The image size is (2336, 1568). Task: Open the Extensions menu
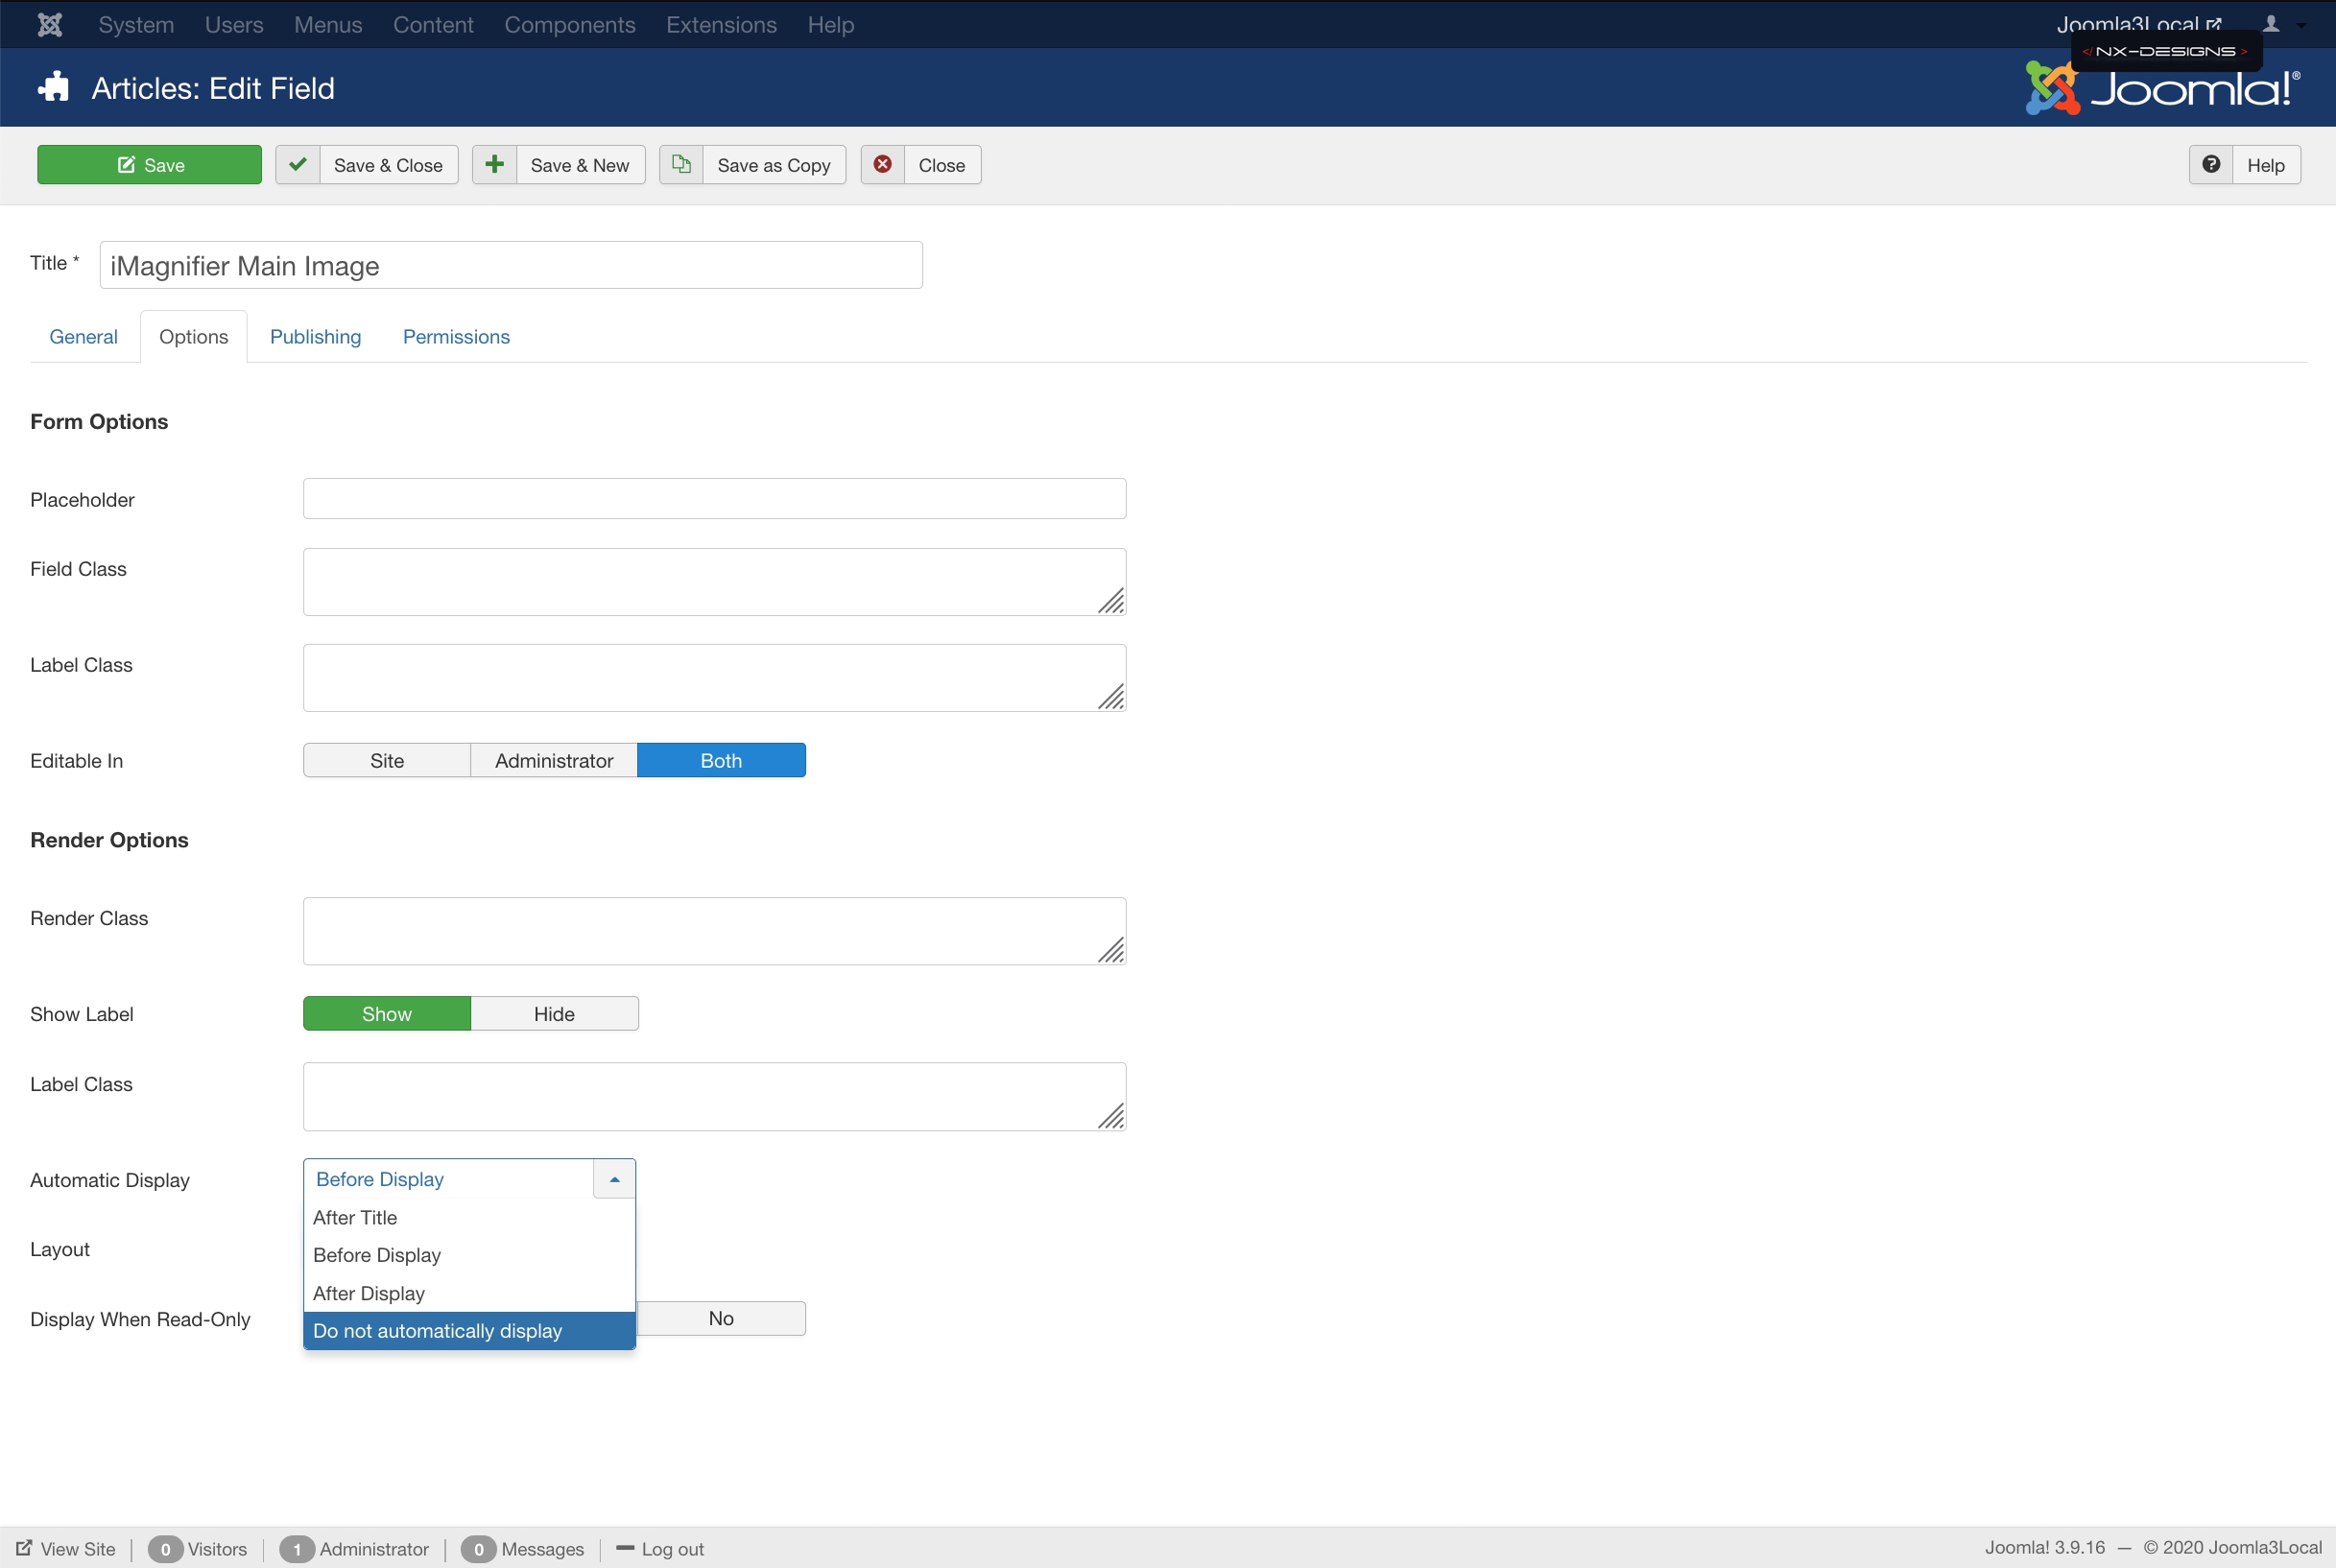721,24
